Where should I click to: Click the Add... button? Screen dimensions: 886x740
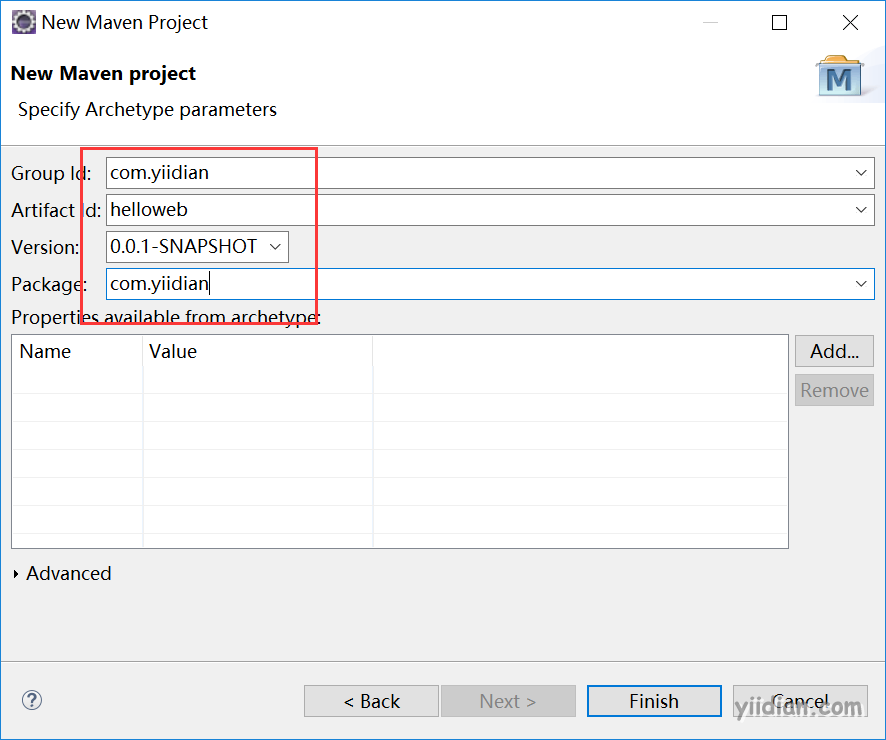click(834, 351)
